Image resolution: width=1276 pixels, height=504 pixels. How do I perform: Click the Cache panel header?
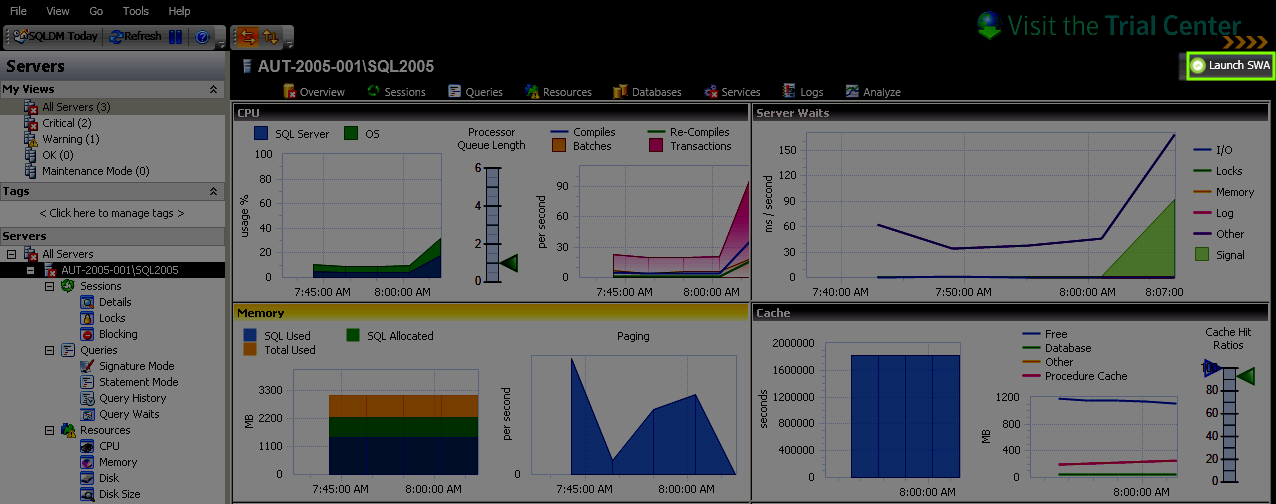click(x=1012, y=313)
